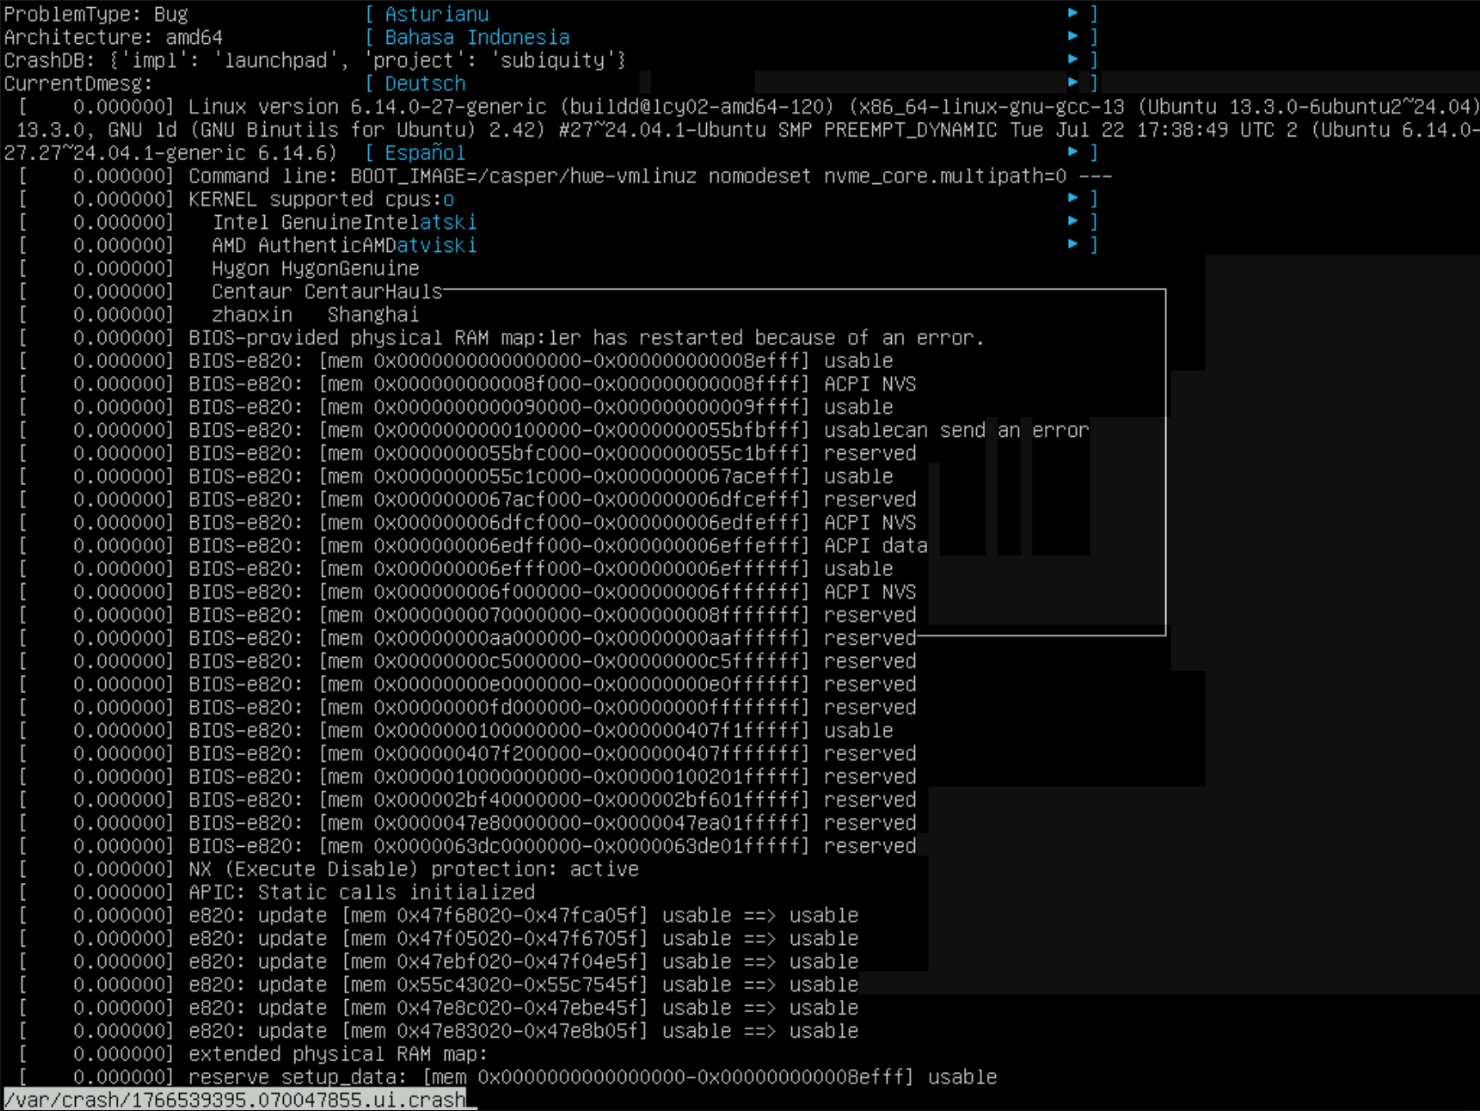Choose the partially hidden 'atviski' language entry
Image resolution: width=1480 pixels, height=1111 pixels.
(436, 244)
